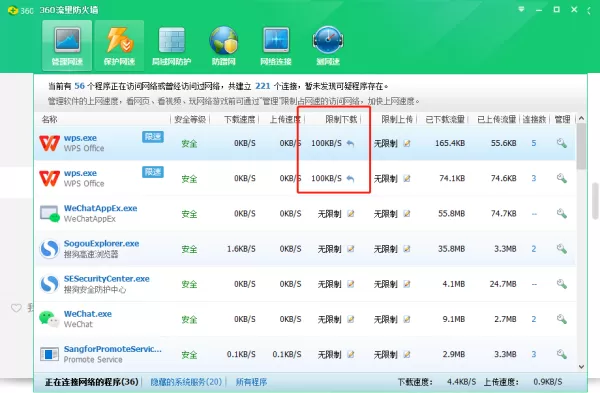Select the SogouExplorer.exe program name

pyautogui.click(x=101, y=244)
